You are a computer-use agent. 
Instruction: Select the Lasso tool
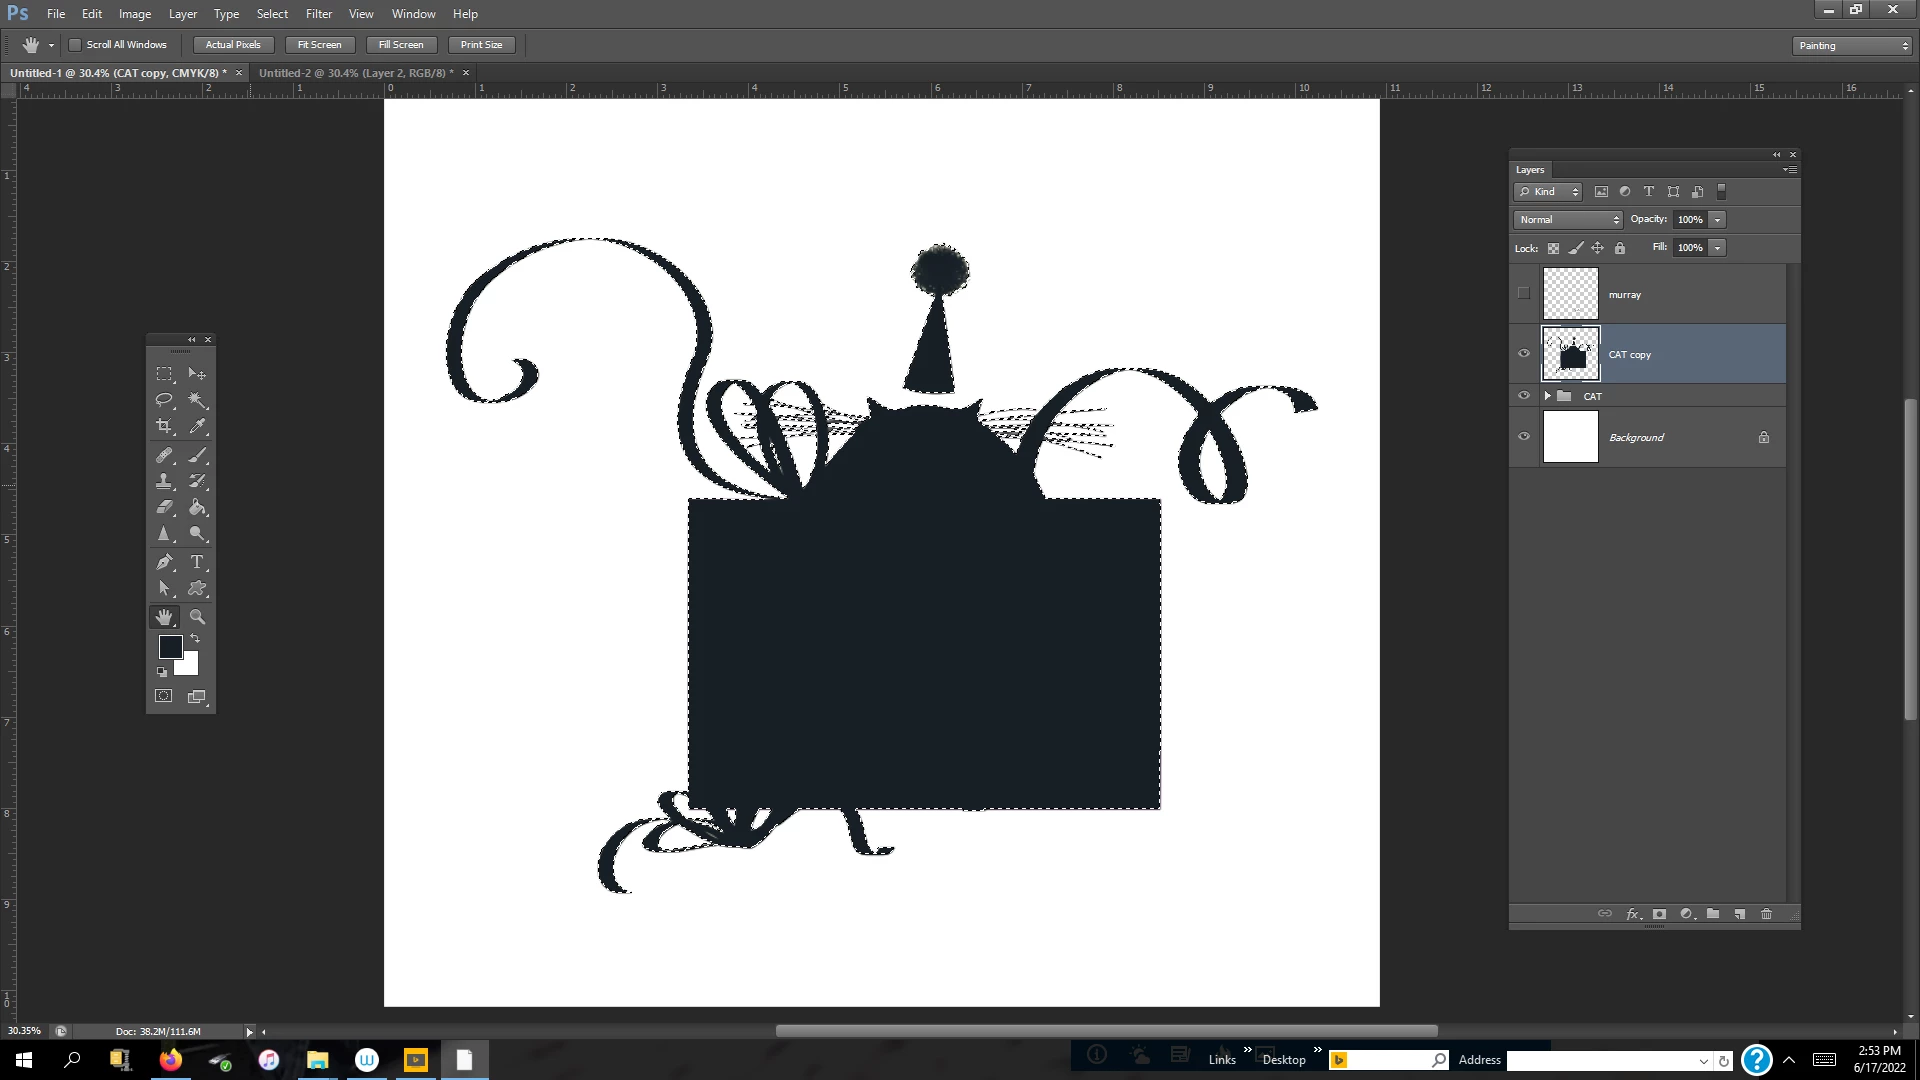tap(164, 400)
